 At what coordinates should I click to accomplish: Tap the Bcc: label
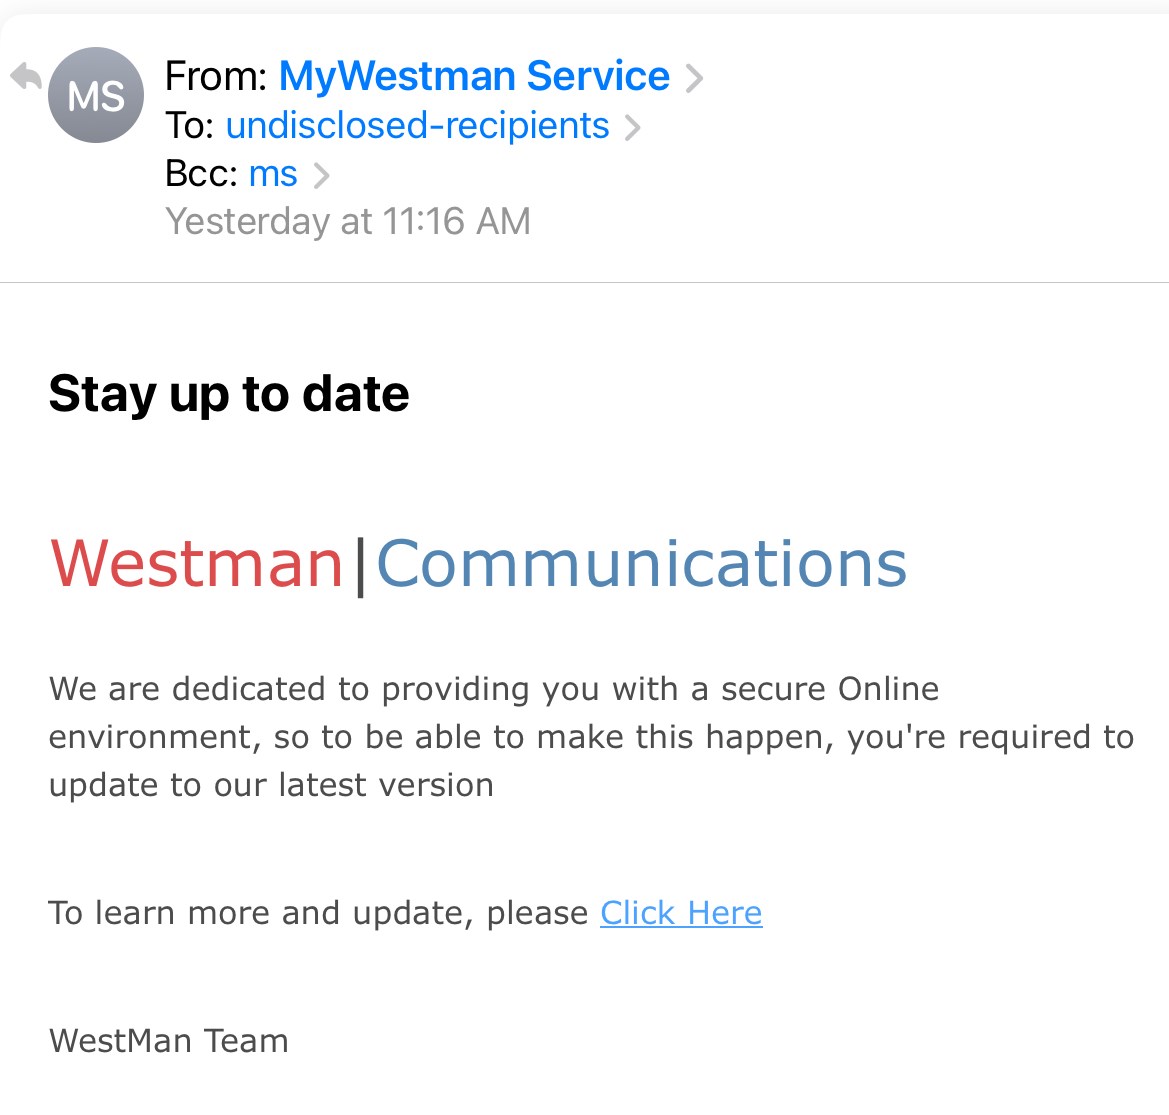click(202, 174)
